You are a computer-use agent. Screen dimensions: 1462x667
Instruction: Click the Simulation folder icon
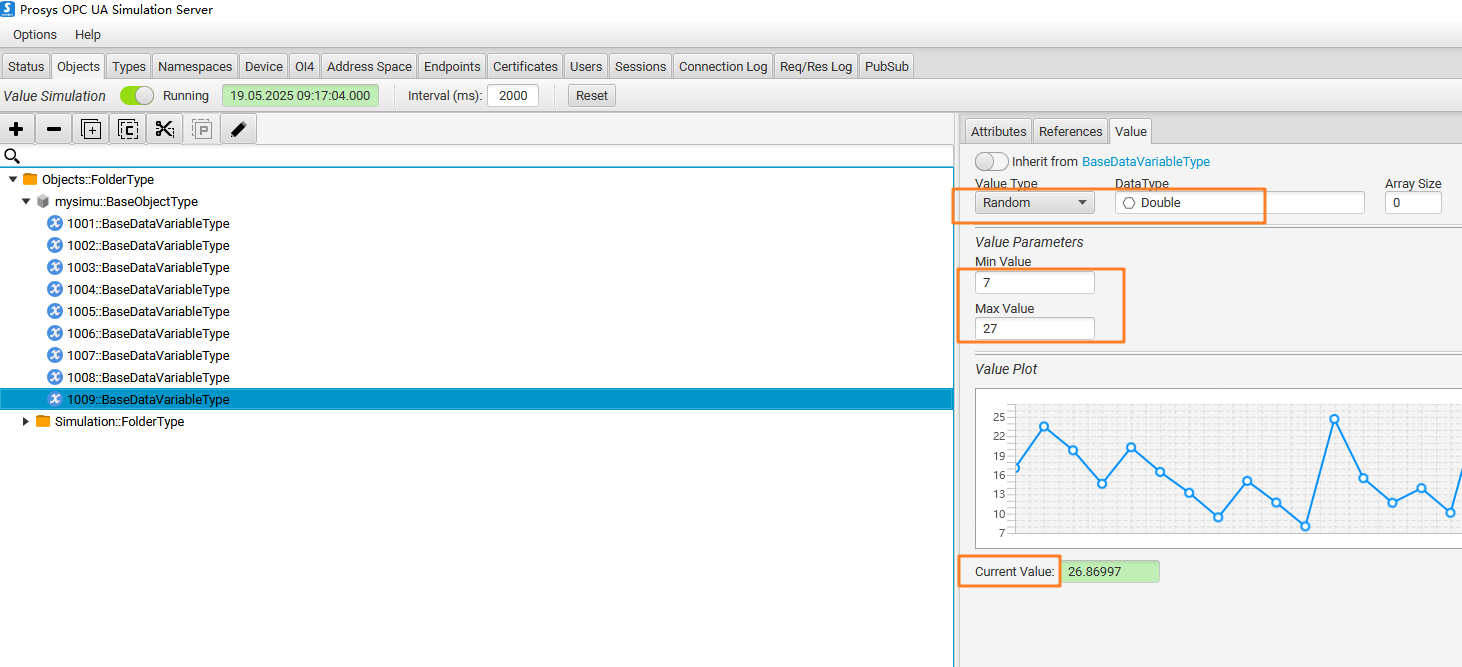coord(43,421)
